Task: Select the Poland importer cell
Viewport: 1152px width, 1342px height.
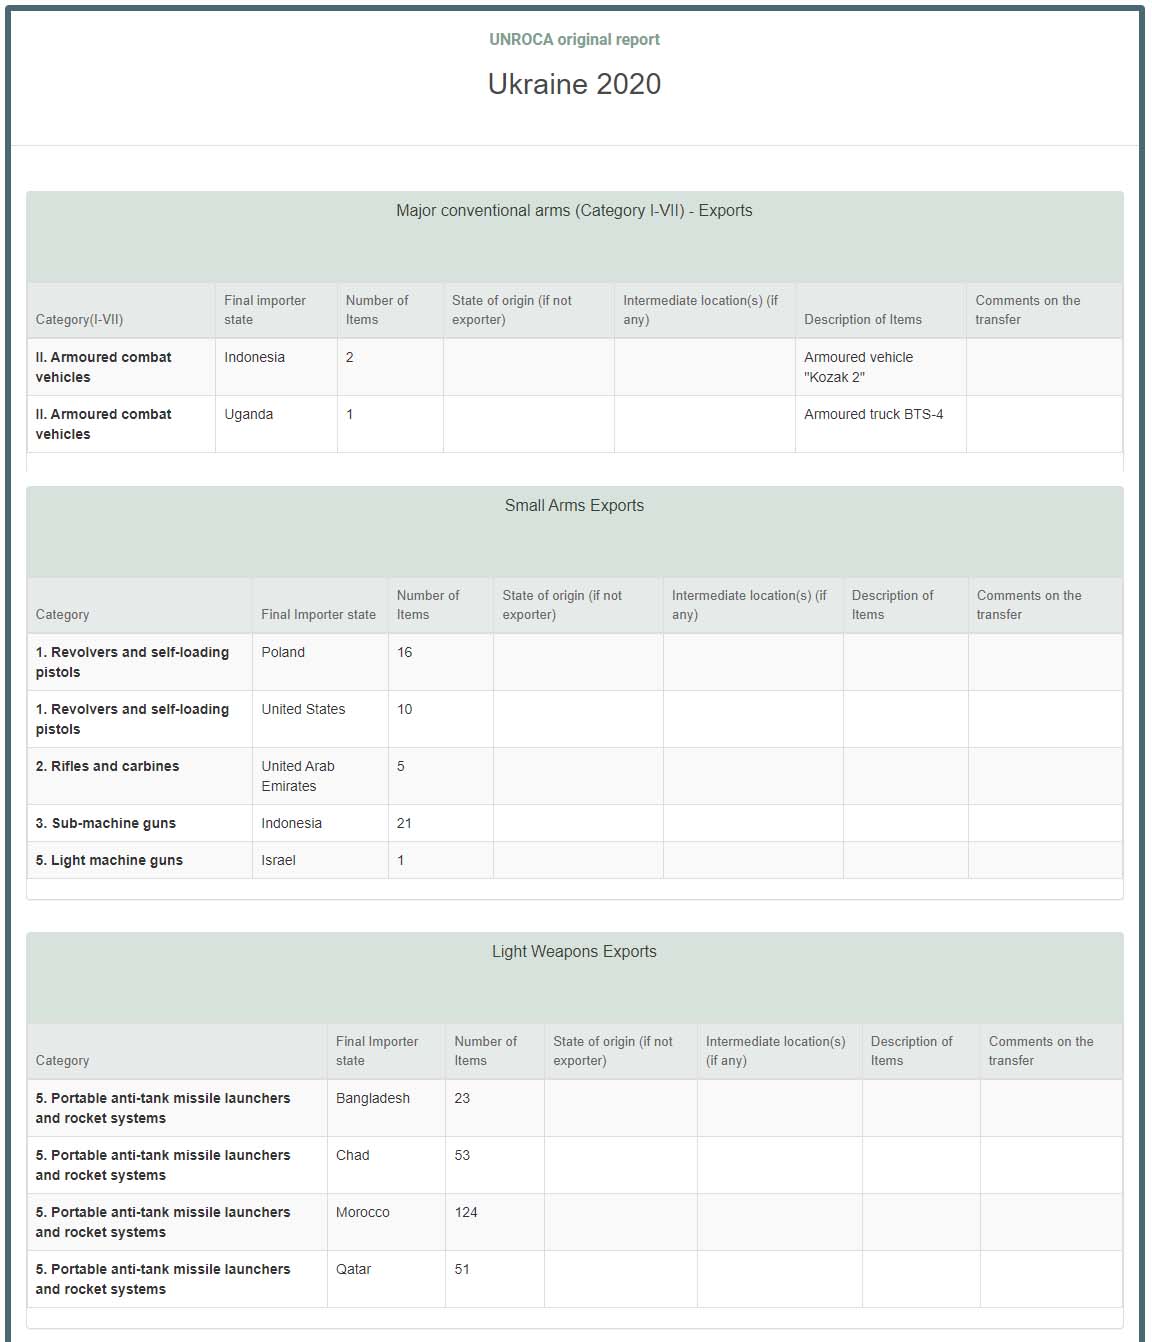Action: [x=283, y=653]
